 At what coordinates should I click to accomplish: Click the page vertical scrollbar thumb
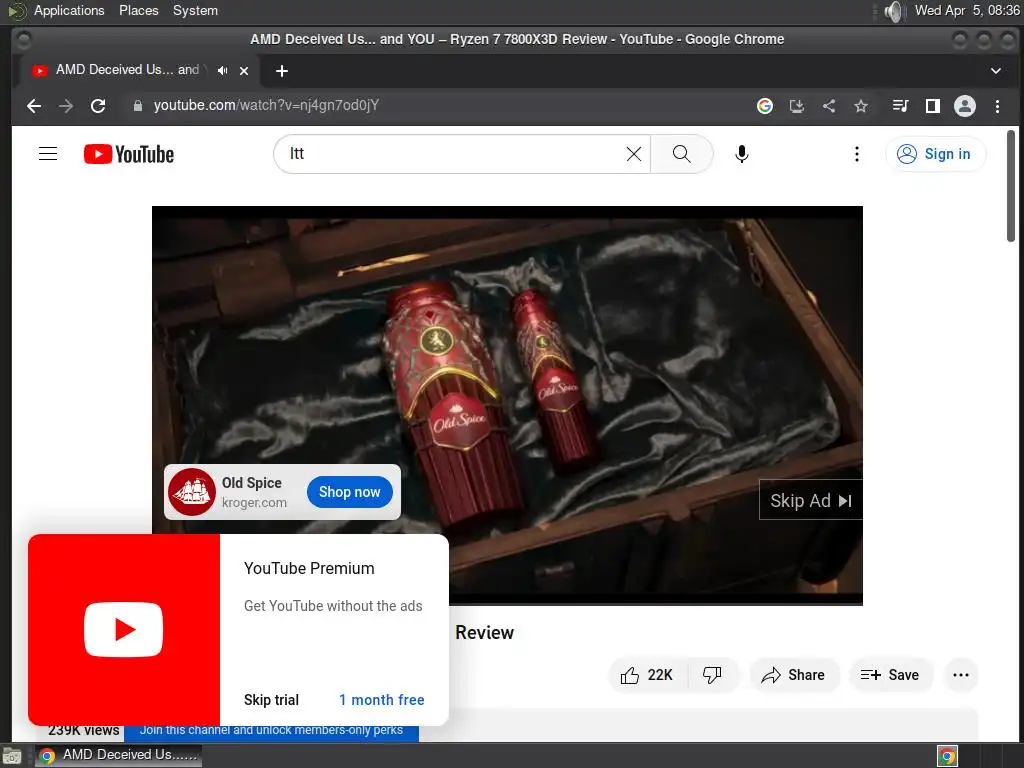pos(1010,186)
